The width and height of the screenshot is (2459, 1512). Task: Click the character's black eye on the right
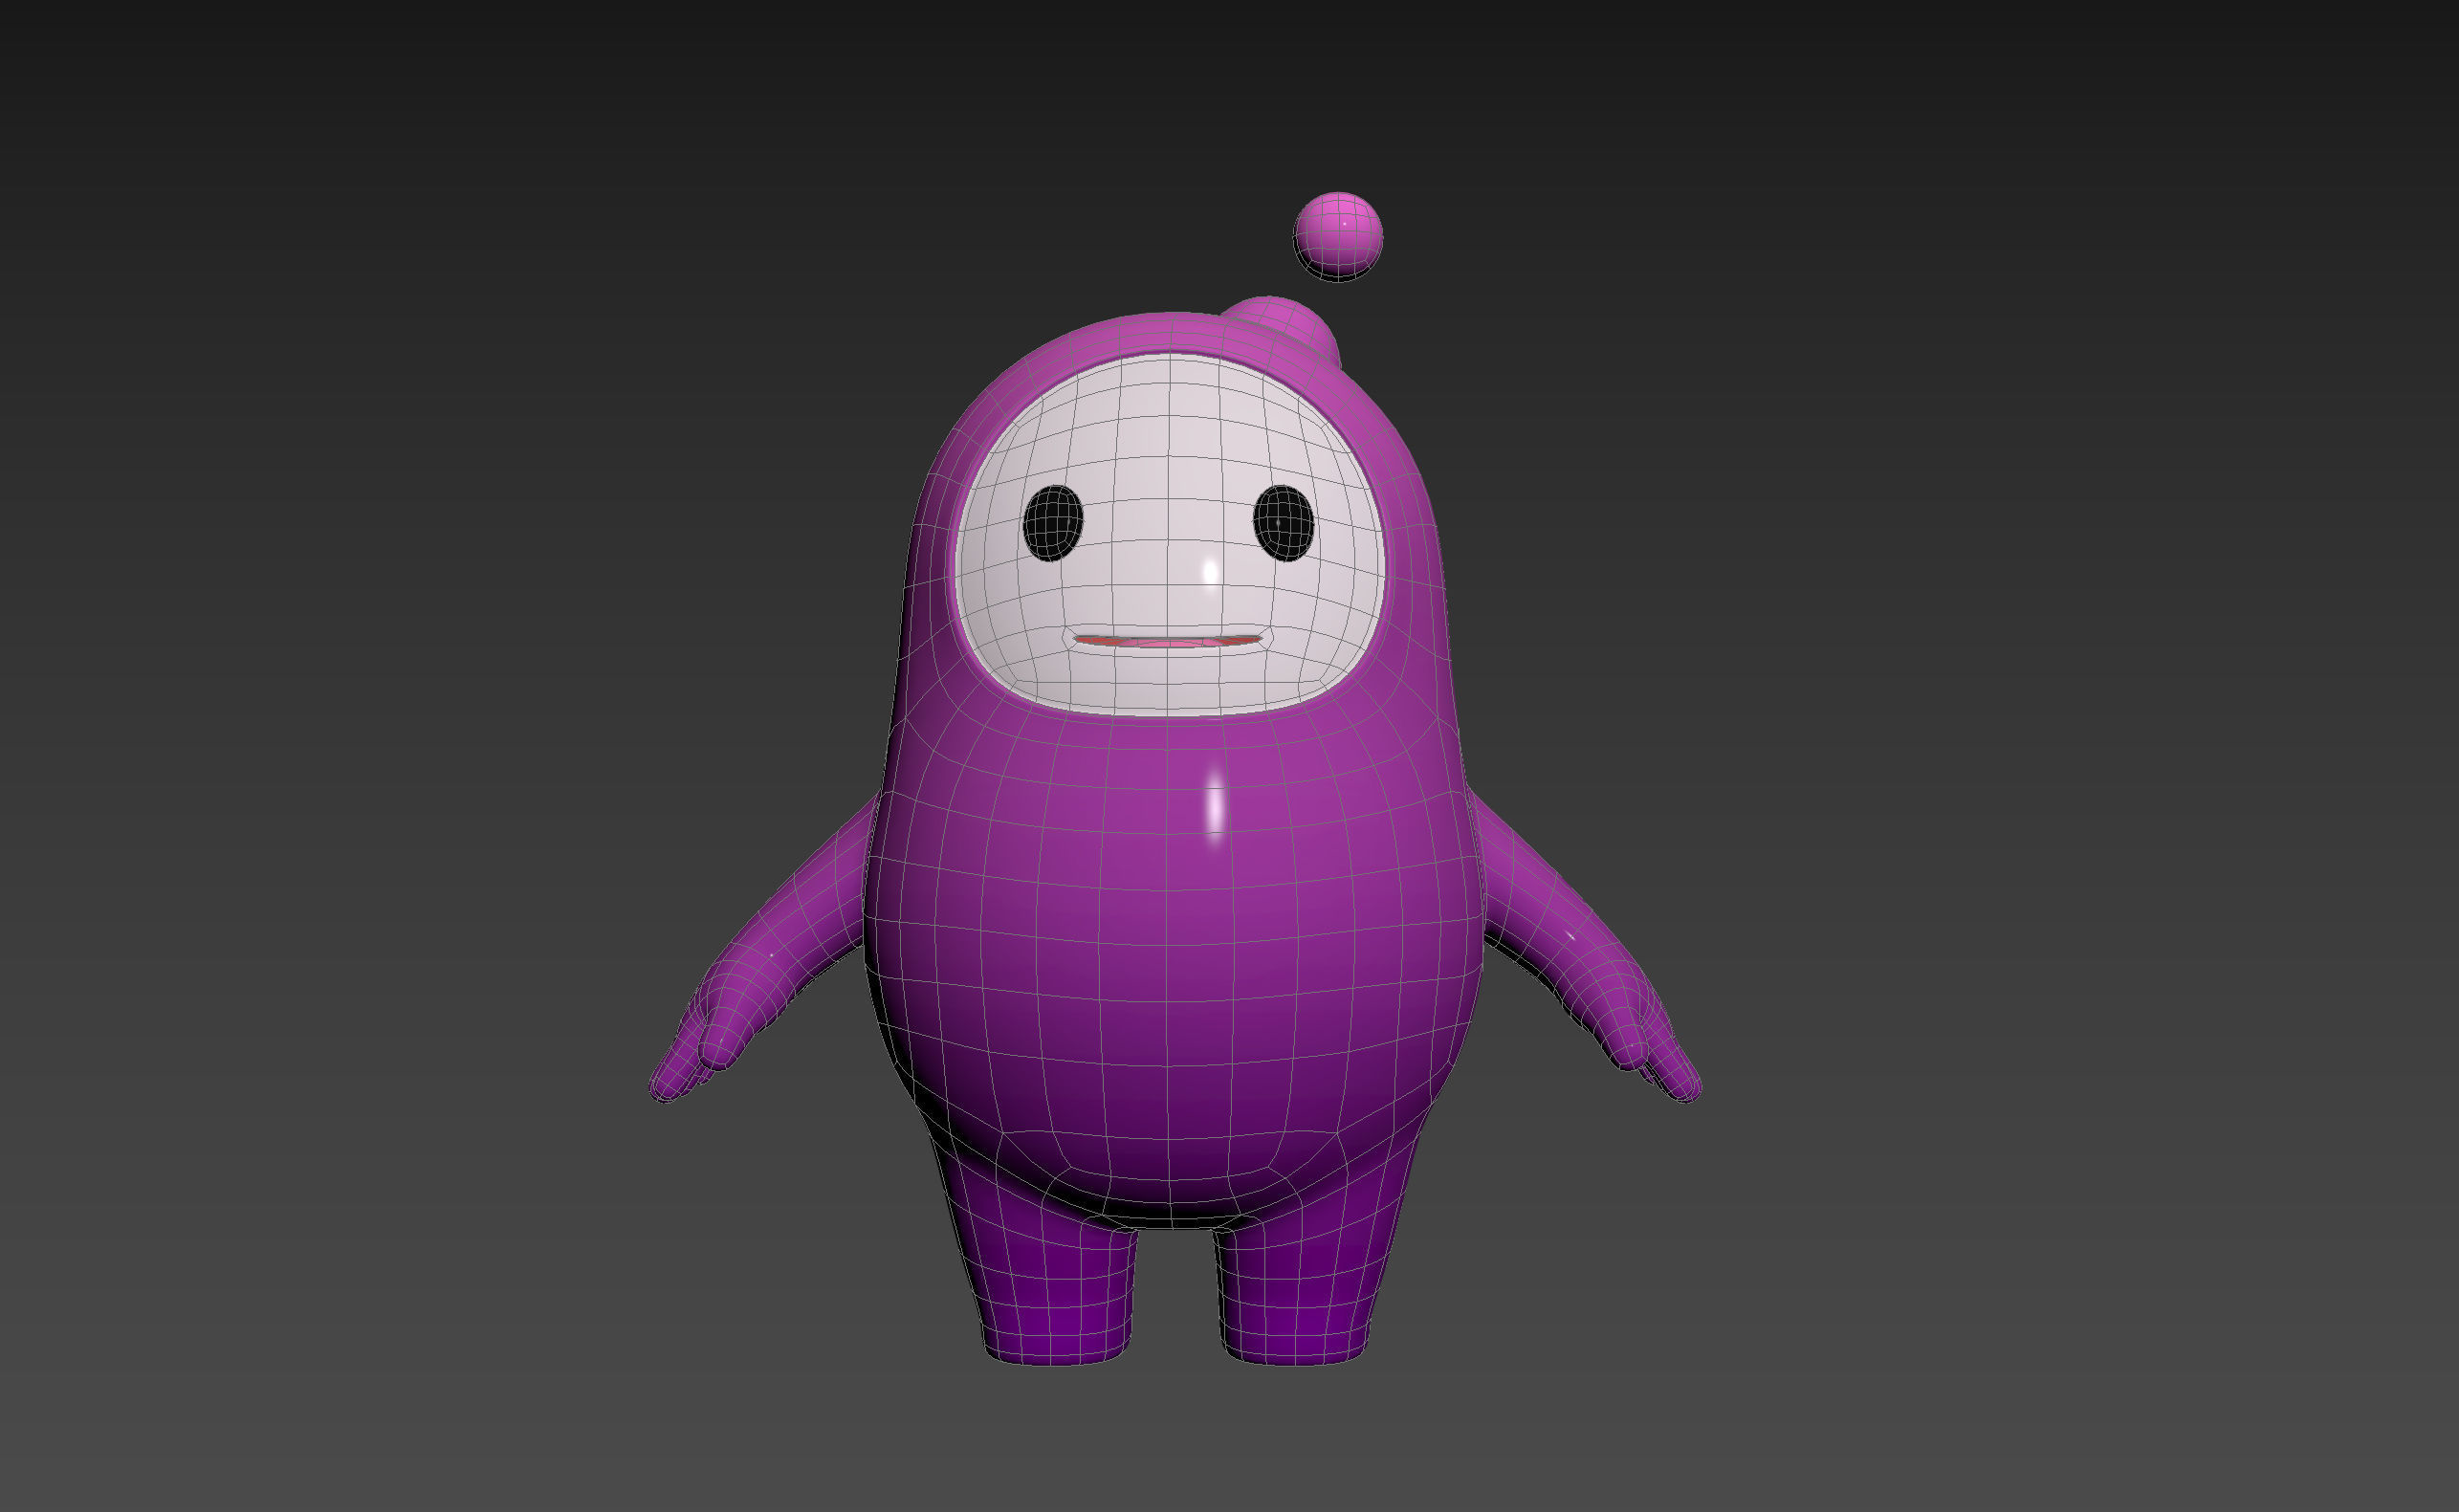(x=1284, y=523)
